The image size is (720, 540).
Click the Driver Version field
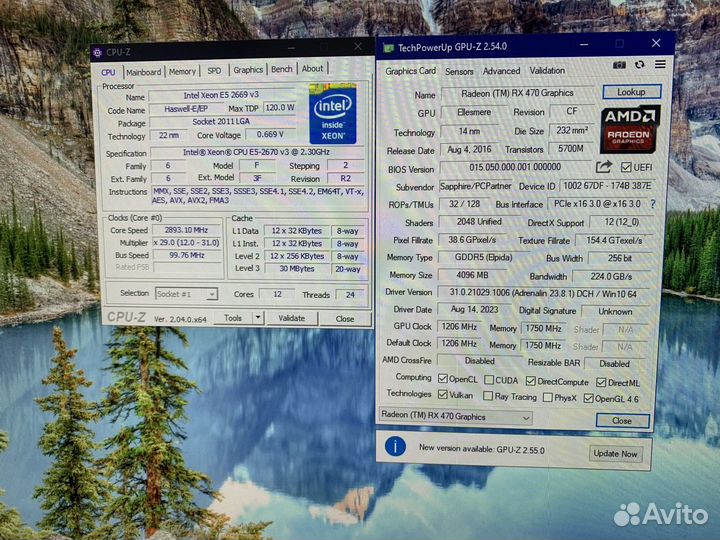point(543,293)
